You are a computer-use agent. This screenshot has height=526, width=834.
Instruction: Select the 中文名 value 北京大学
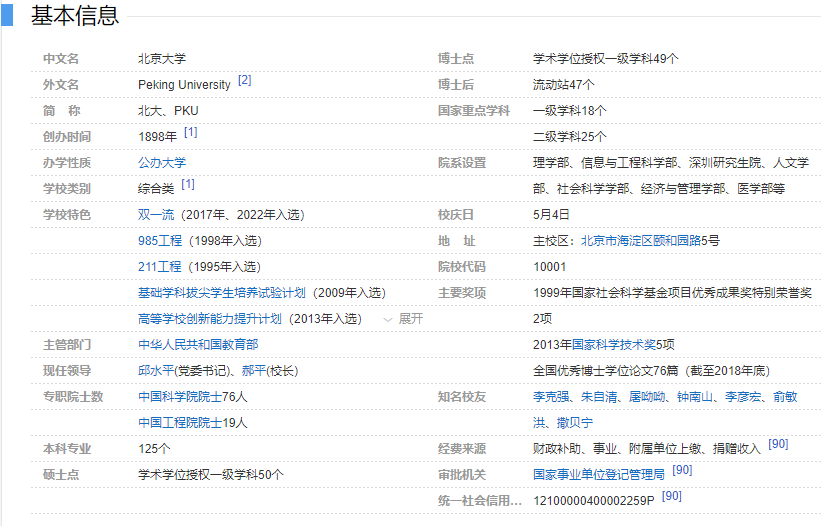tap(162, 59)
